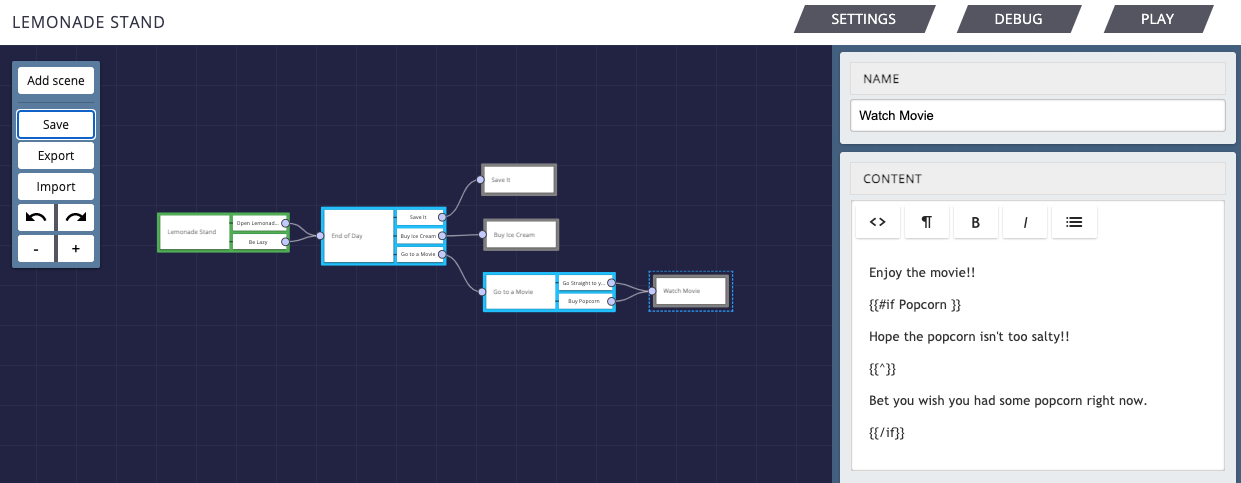1241x483 pixels.
Task: Click input port of Go to a Movie scene
Action: pos(483,292)
